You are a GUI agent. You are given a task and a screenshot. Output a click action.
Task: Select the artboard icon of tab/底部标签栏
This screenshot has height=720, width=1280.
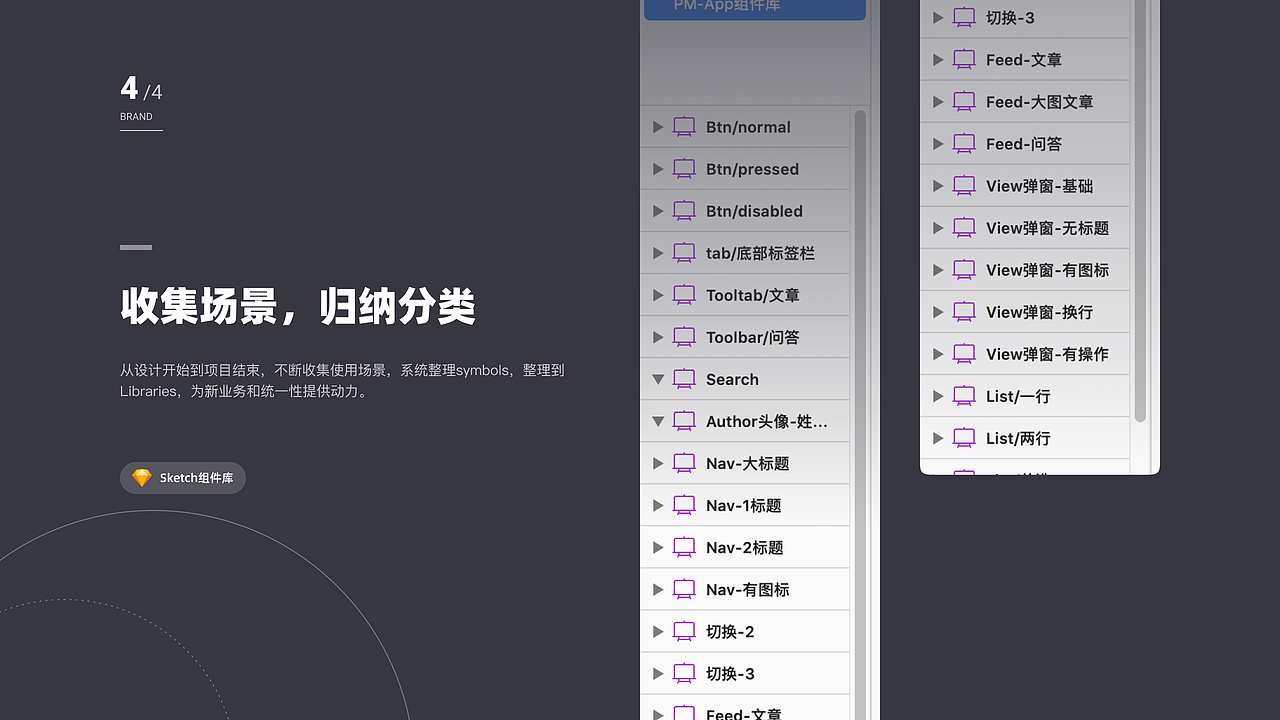pyautogui.click(x=684, y=253)
